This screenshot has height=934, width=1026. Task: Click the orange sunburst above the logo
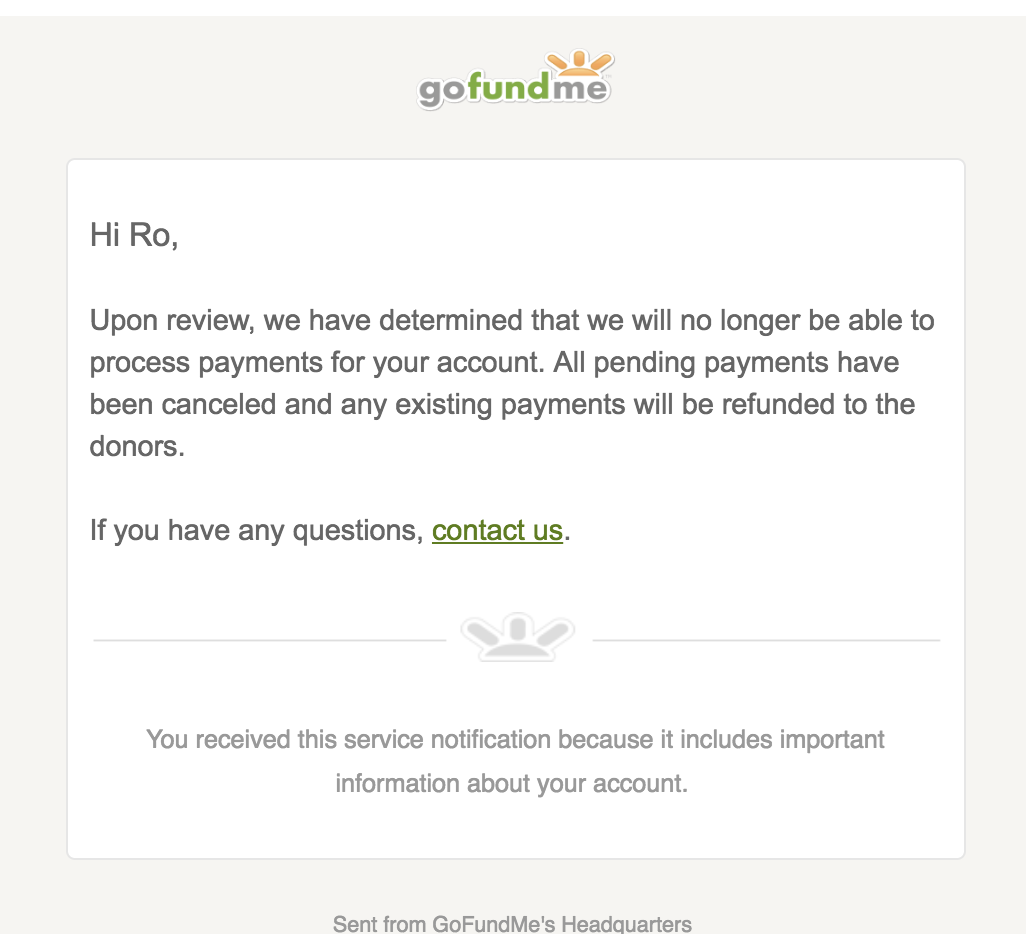click(578, 64)
